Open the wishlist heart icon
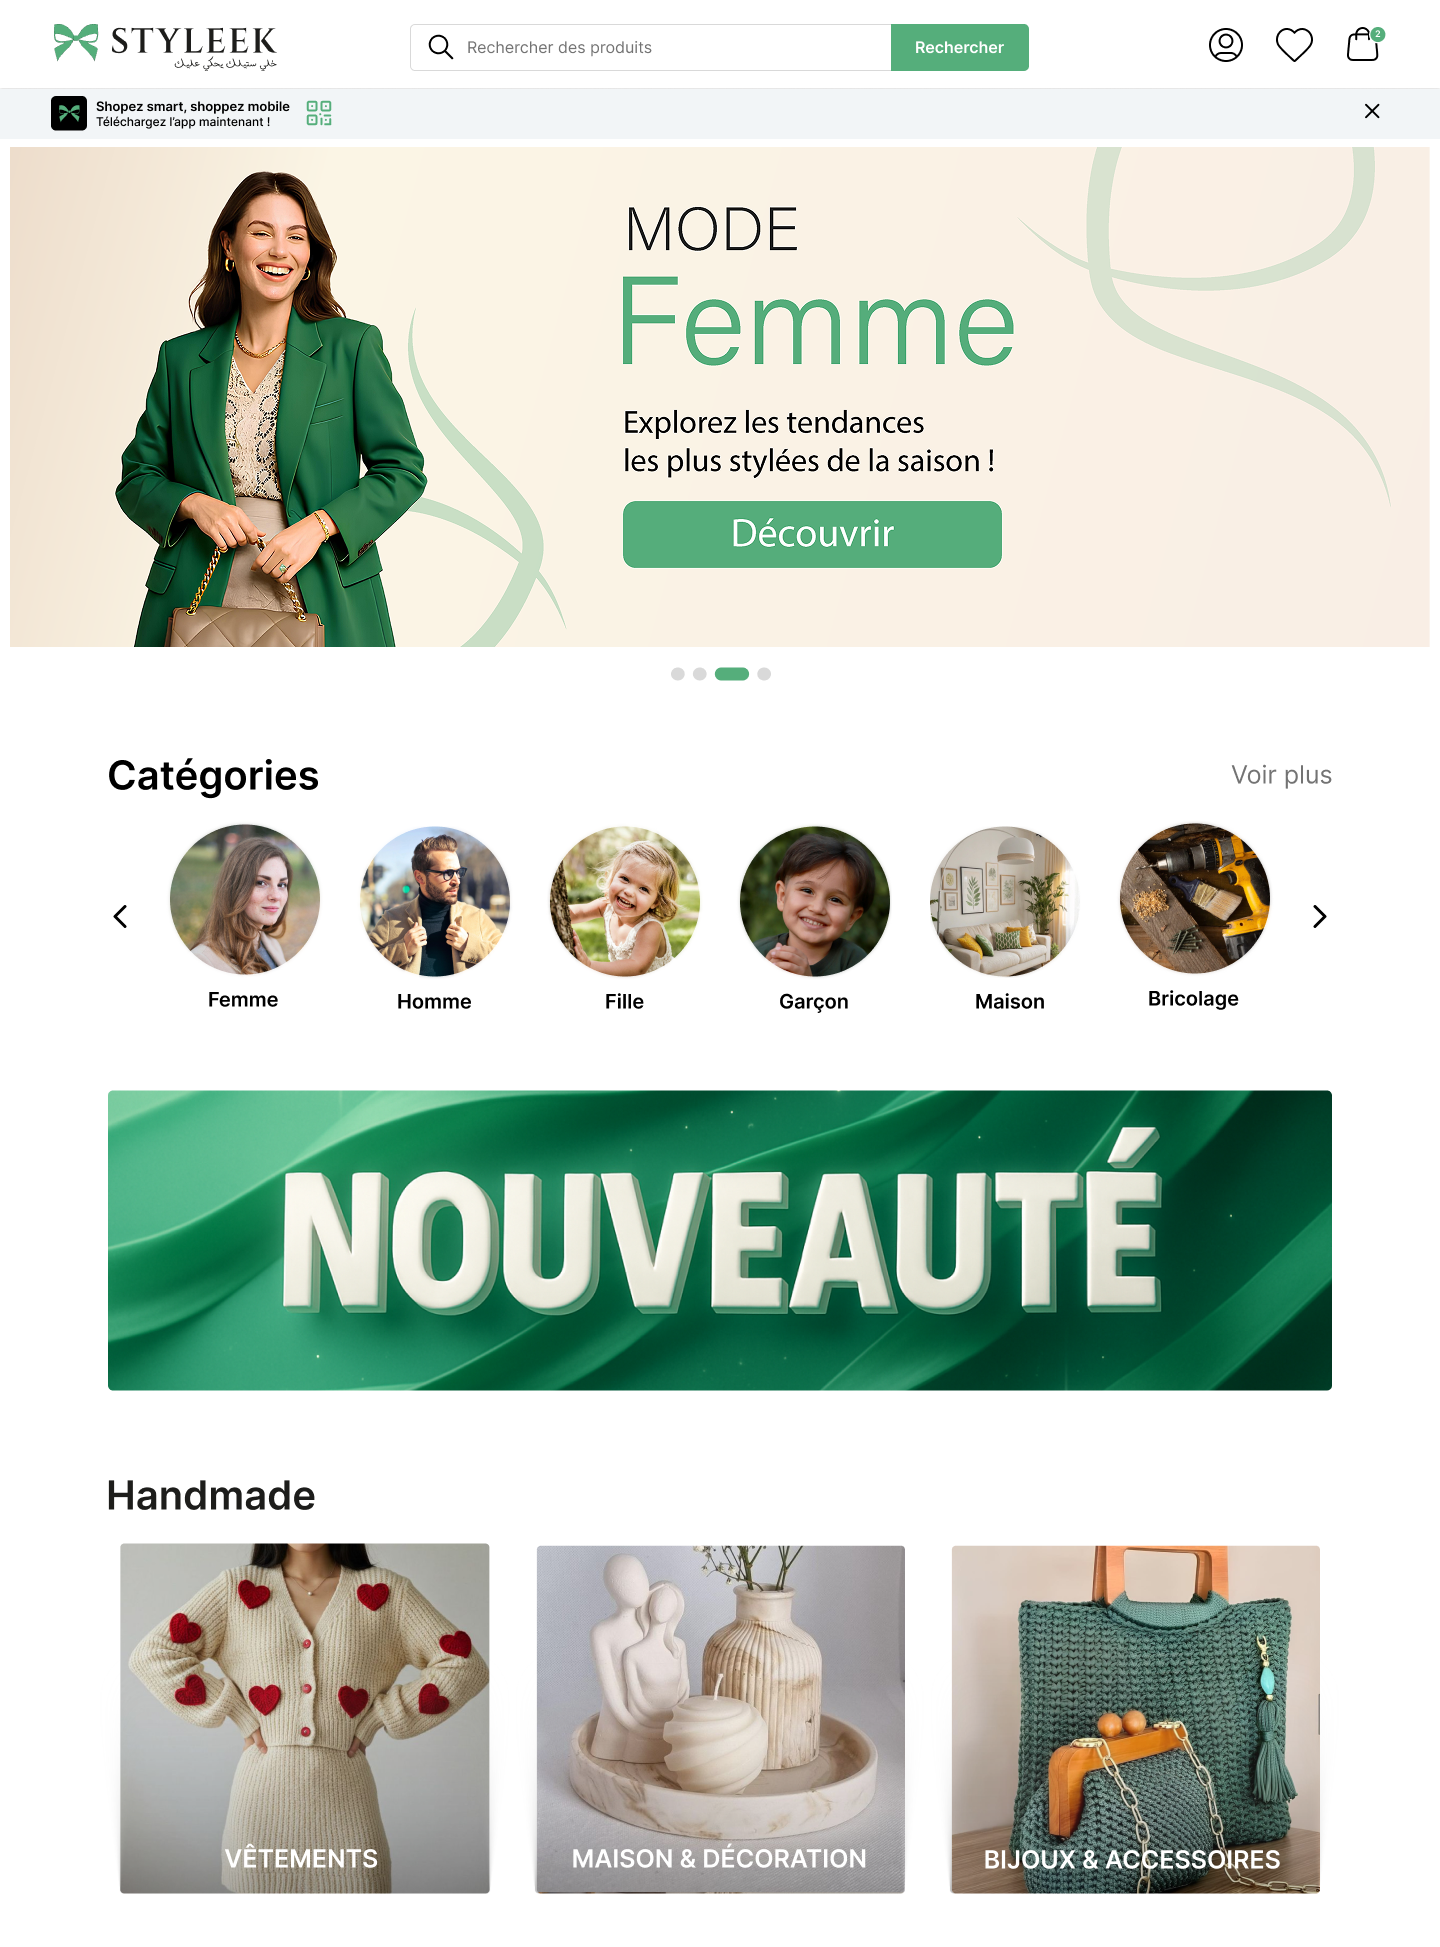 (1294, 45)
